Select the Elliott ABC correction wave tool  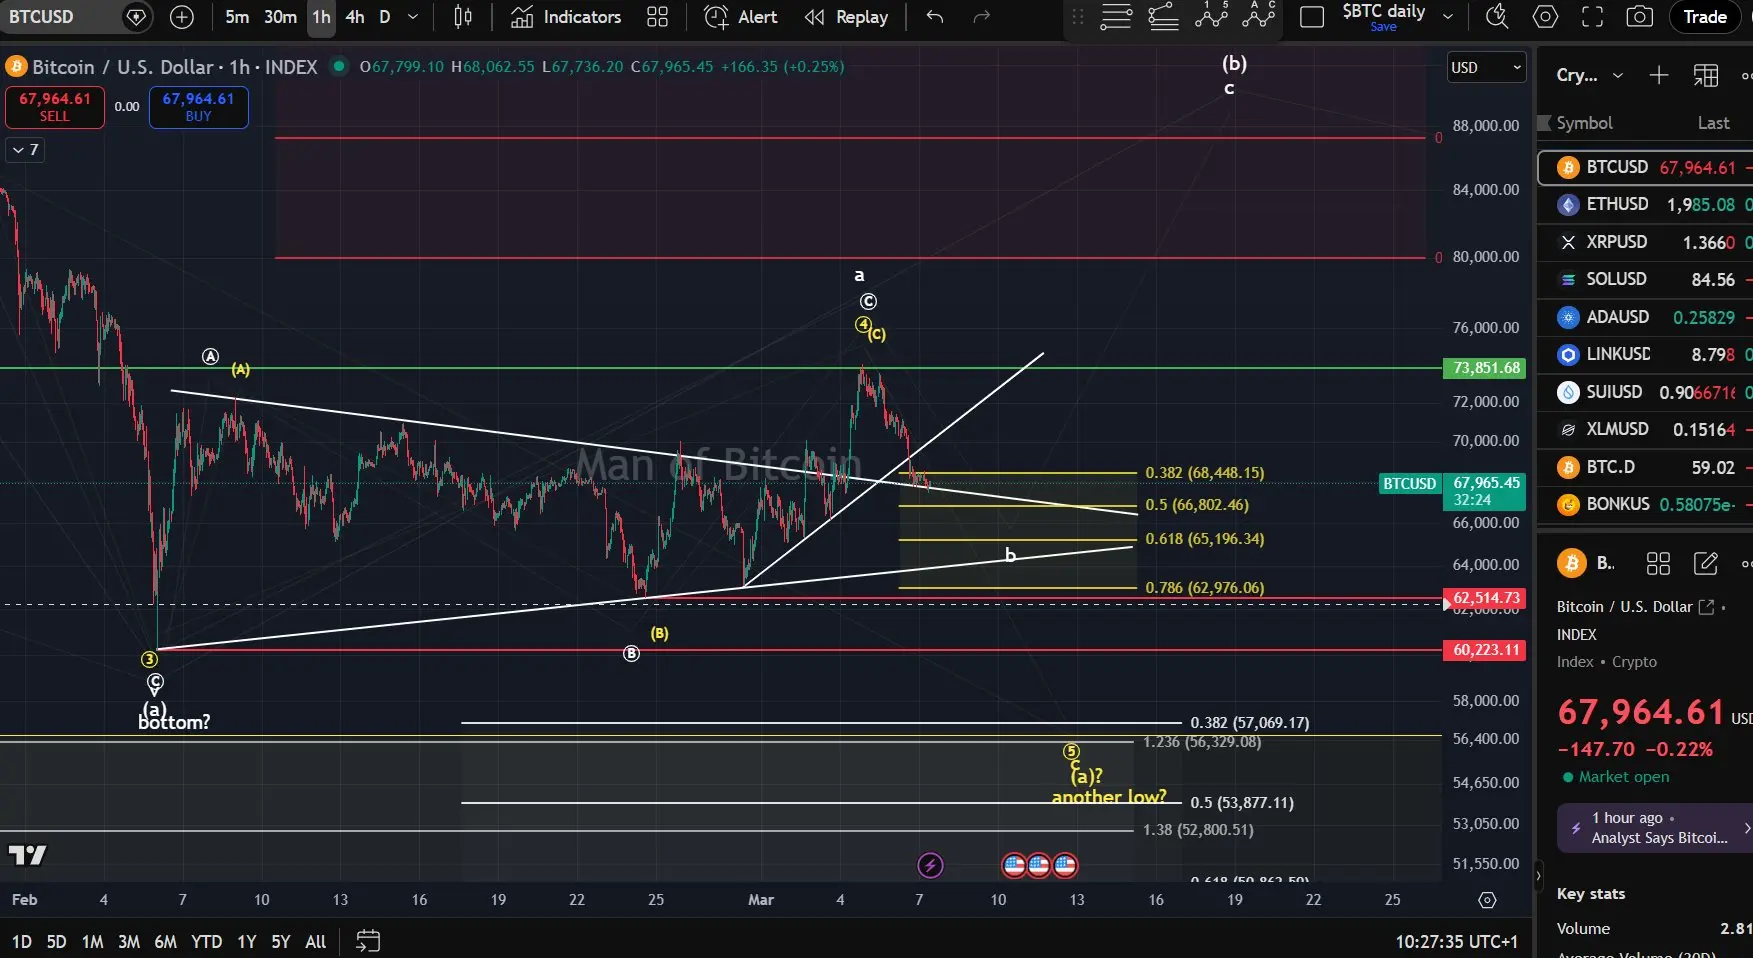click(x=1259, y=16)
